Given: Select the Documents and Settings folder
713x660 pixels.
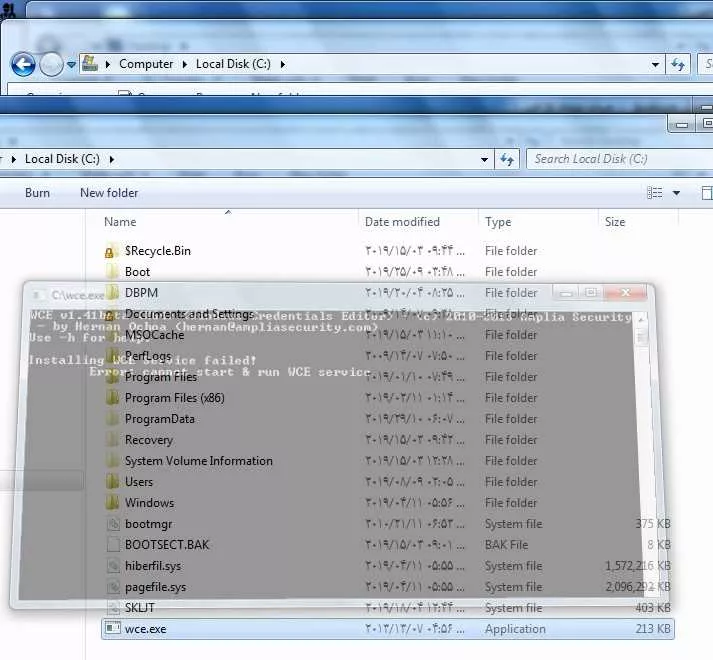Looking at the screenshot, I should click(189, 314).
